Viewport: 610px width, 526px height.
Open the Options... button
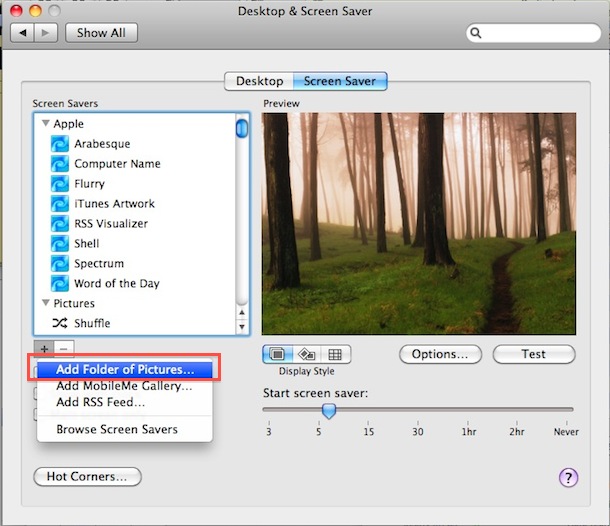click(440, 354)
